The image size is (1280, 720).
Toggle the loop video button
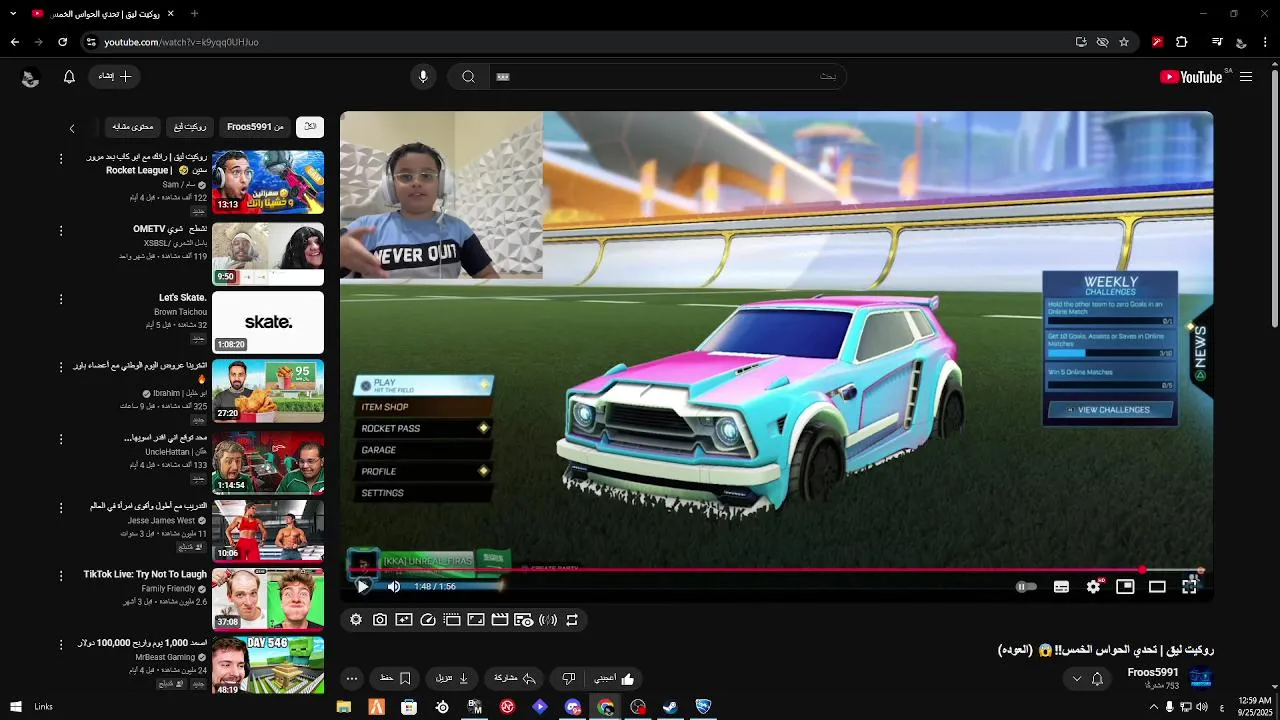[x=572, y=620]
